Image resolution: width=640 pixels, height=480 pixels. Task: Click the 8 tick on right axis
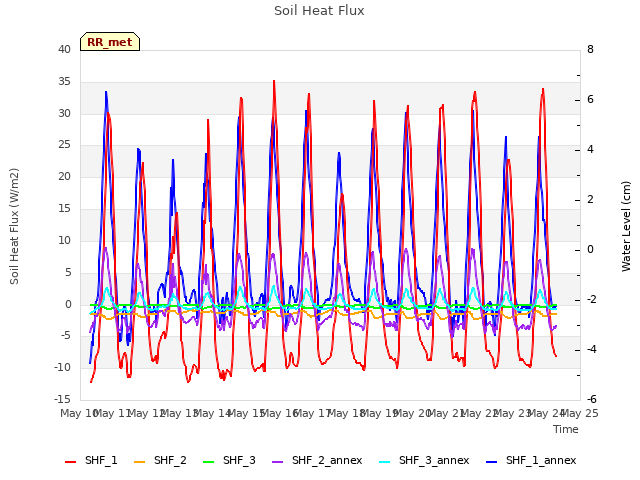(x=590, y=49)
